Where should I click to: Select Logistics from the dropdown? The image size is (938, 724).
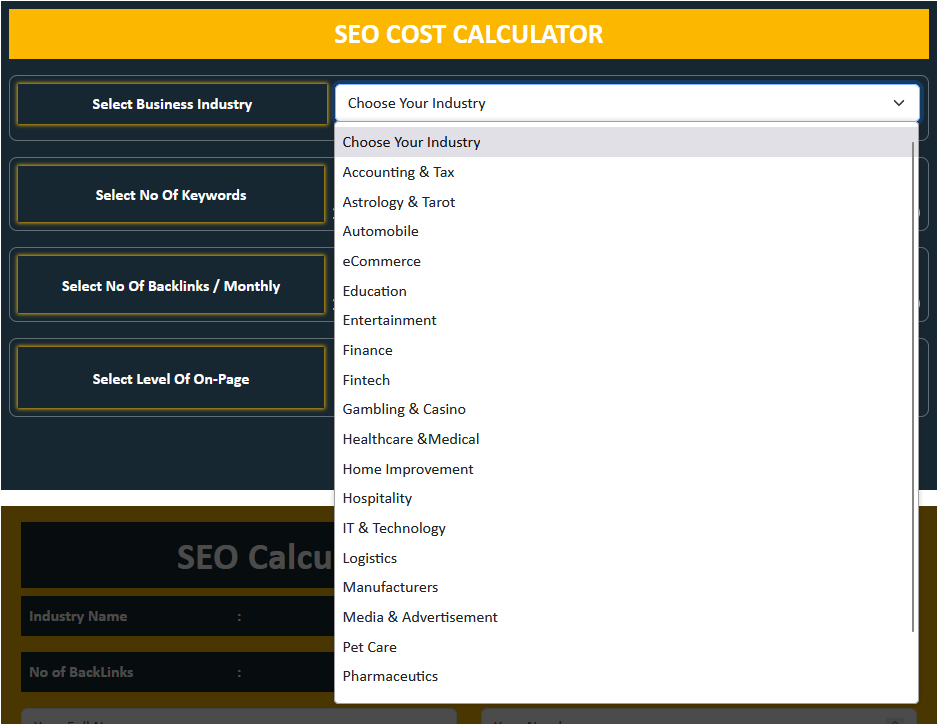click(x=369, y=558)
